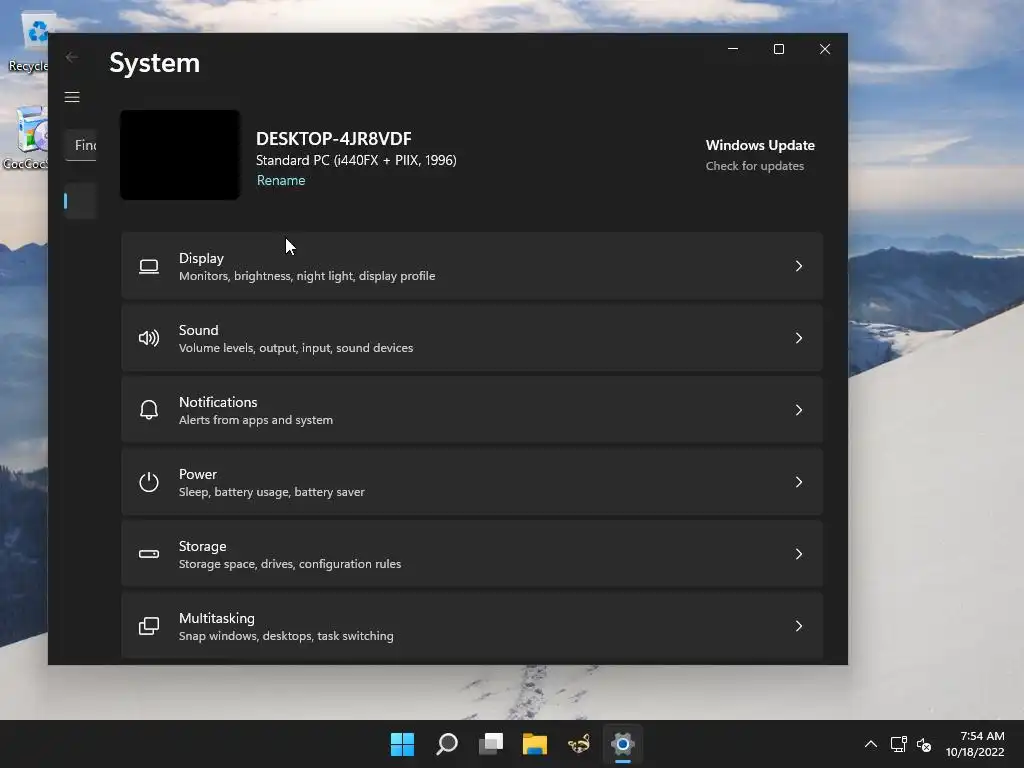
Task: Select Snap windows, desktops, task switching
Action: (286, 635)
